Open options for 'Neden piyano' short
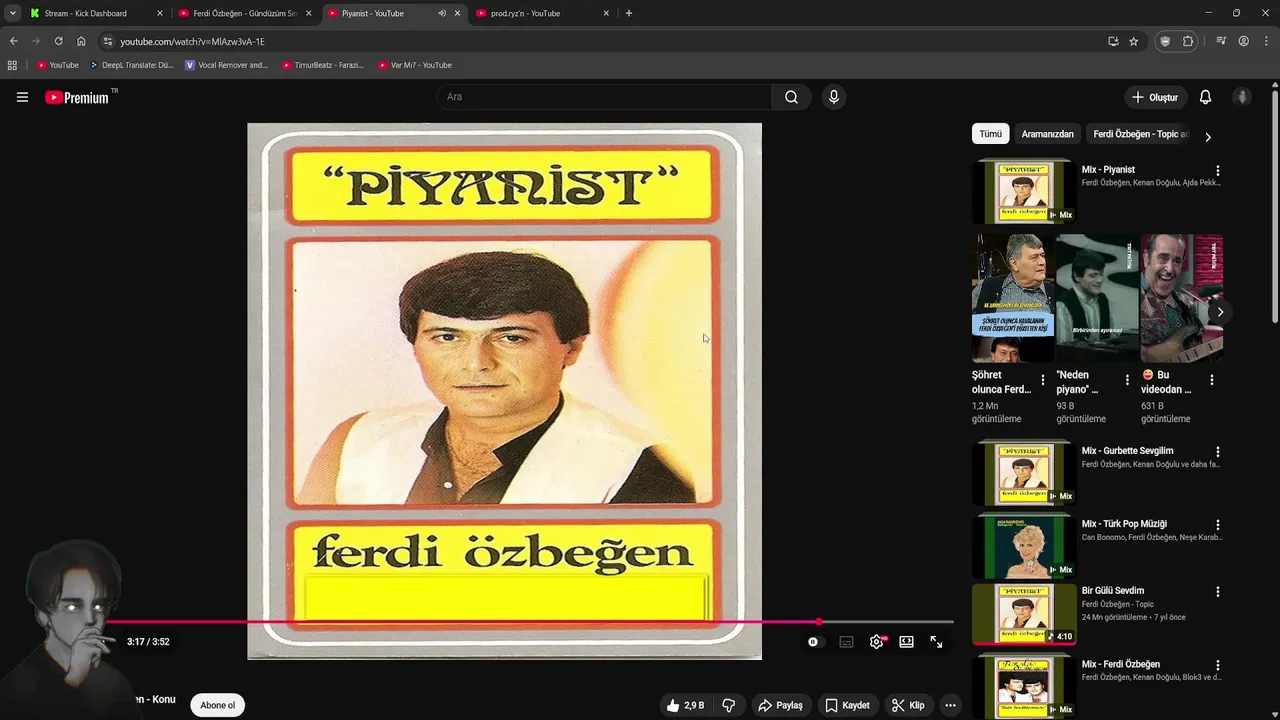1280x720 pixels. click(1127, 380)
